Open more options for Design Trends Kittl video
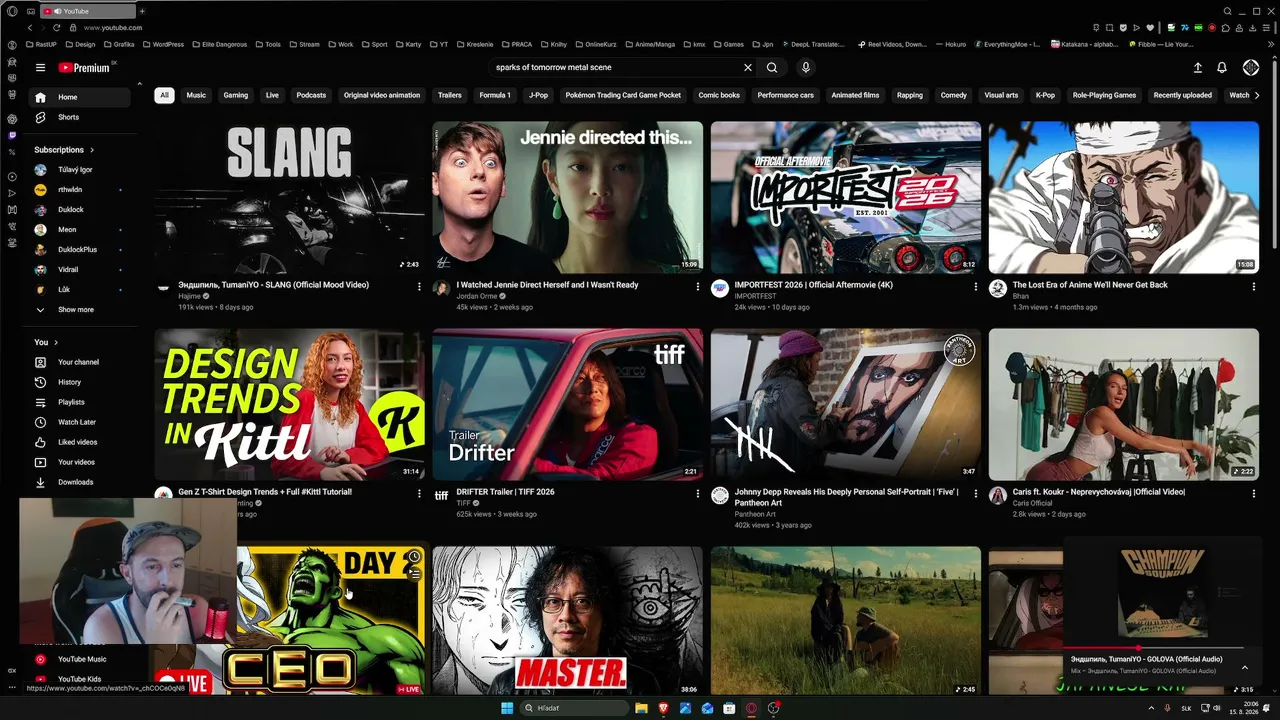1280x720 pixels. (x=419, y=494)
